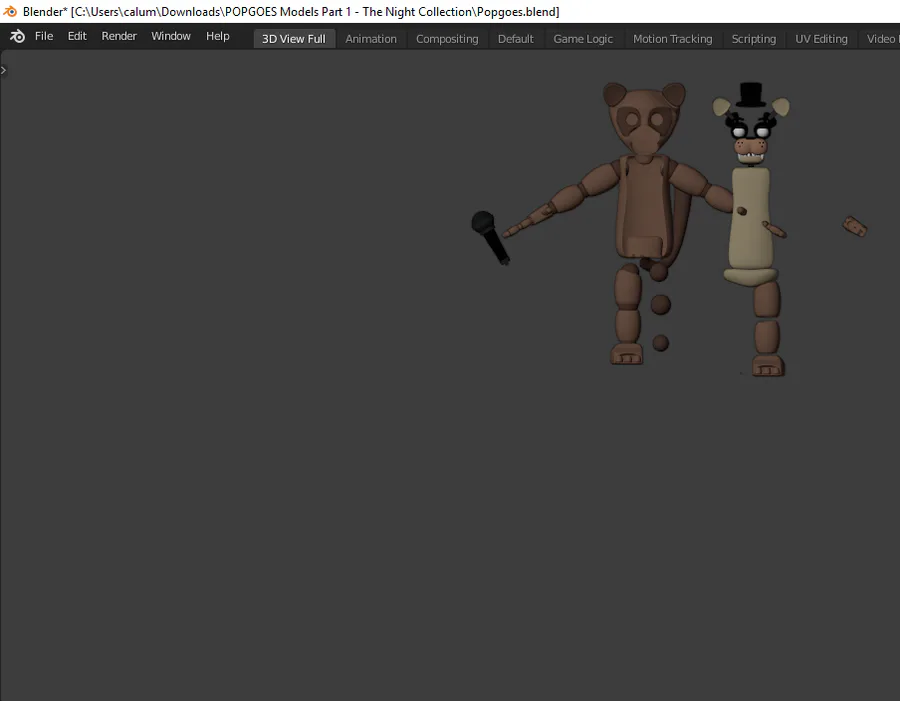Click the Blender title bar app icon
900x701 pixels.
pyautogui.click(x=10, y=11)
